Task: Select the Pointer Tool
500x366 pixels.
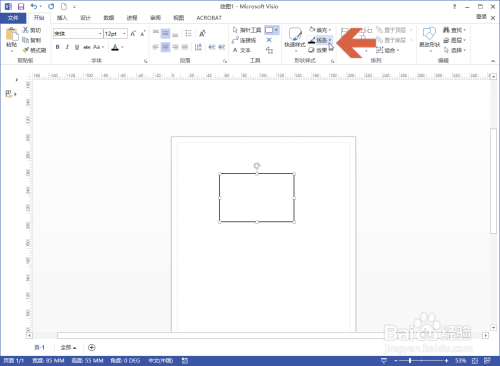Action: (x=247, y=30)
